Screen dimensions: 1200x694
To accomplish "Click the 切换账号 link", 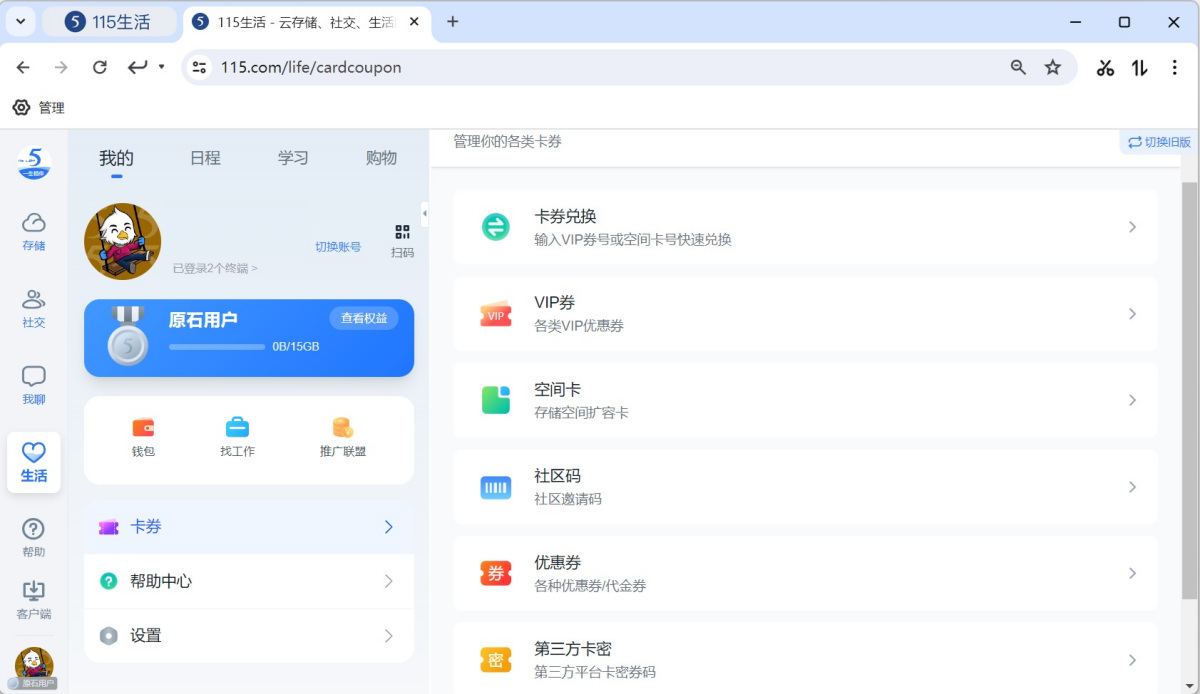I will tap(338, 247).
